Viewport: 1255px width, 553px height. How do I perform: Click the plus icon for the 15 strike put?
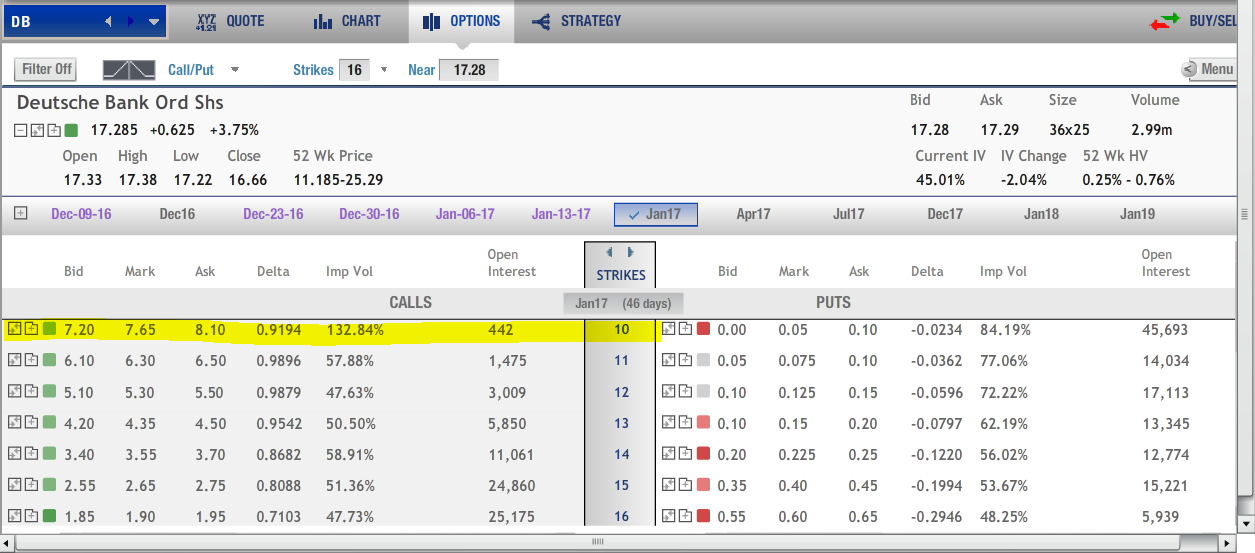click(x=685, y=486)
